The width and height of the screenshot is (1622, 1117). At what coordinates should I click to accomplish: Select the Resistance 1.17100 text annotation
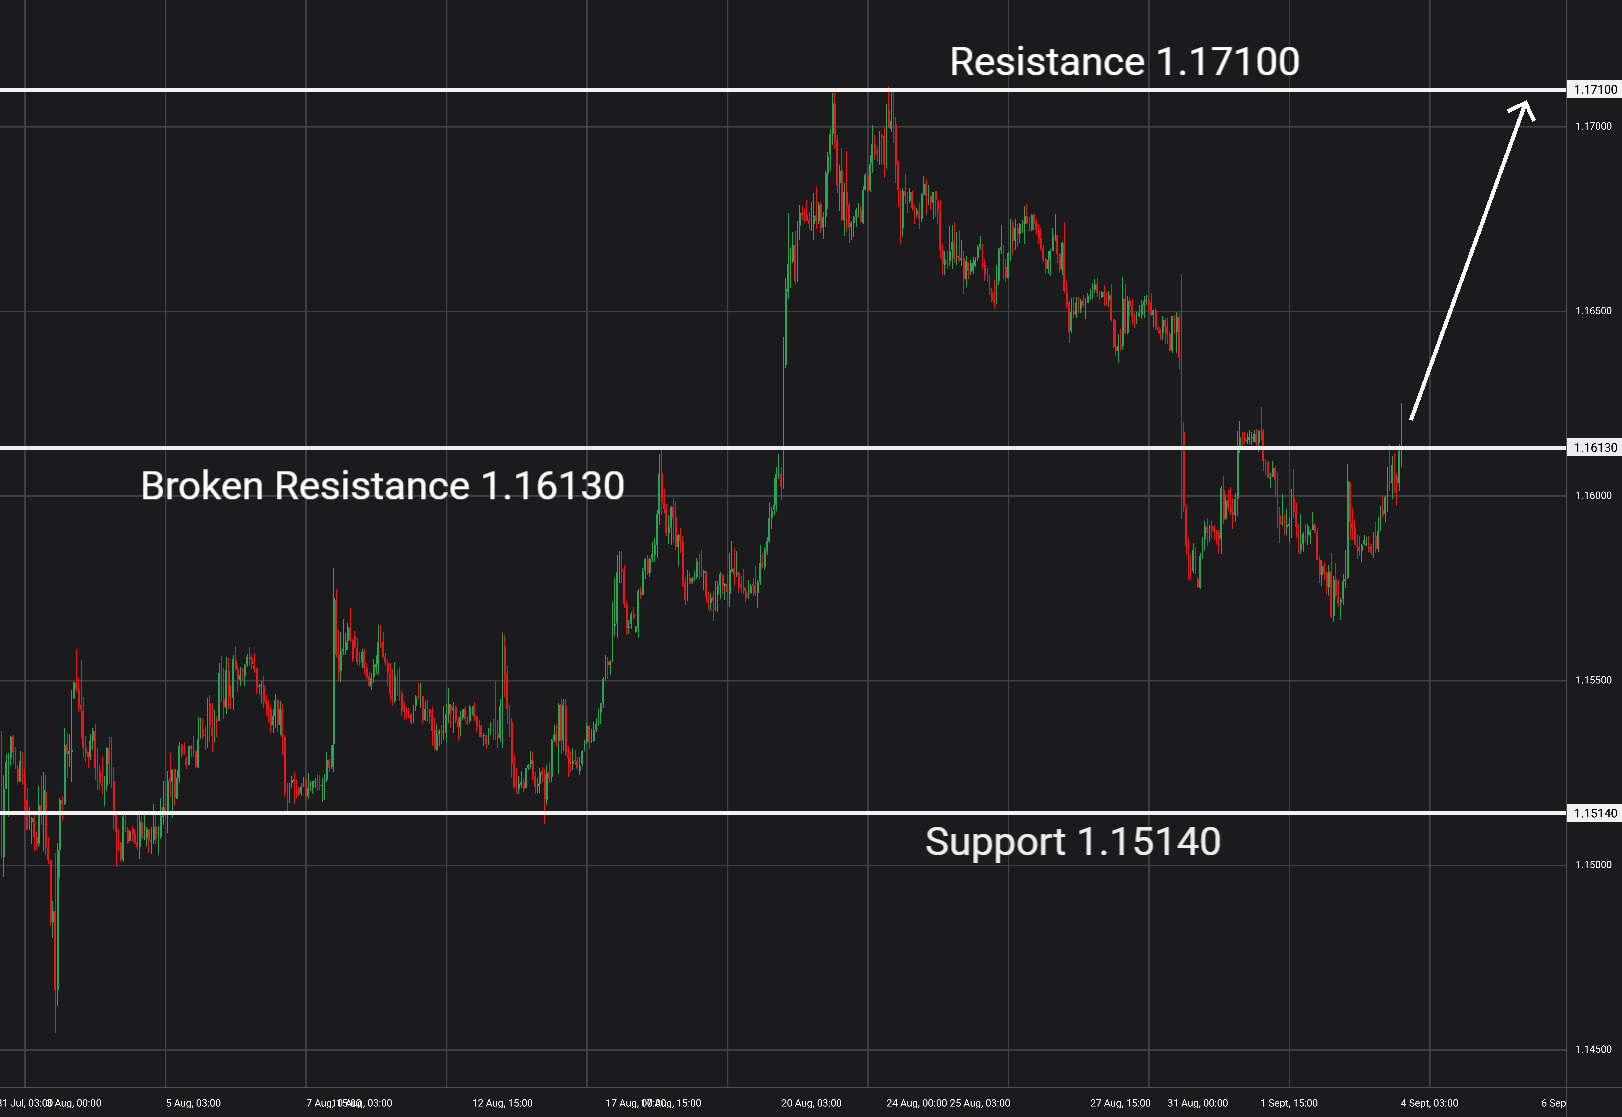(1124, 62)
